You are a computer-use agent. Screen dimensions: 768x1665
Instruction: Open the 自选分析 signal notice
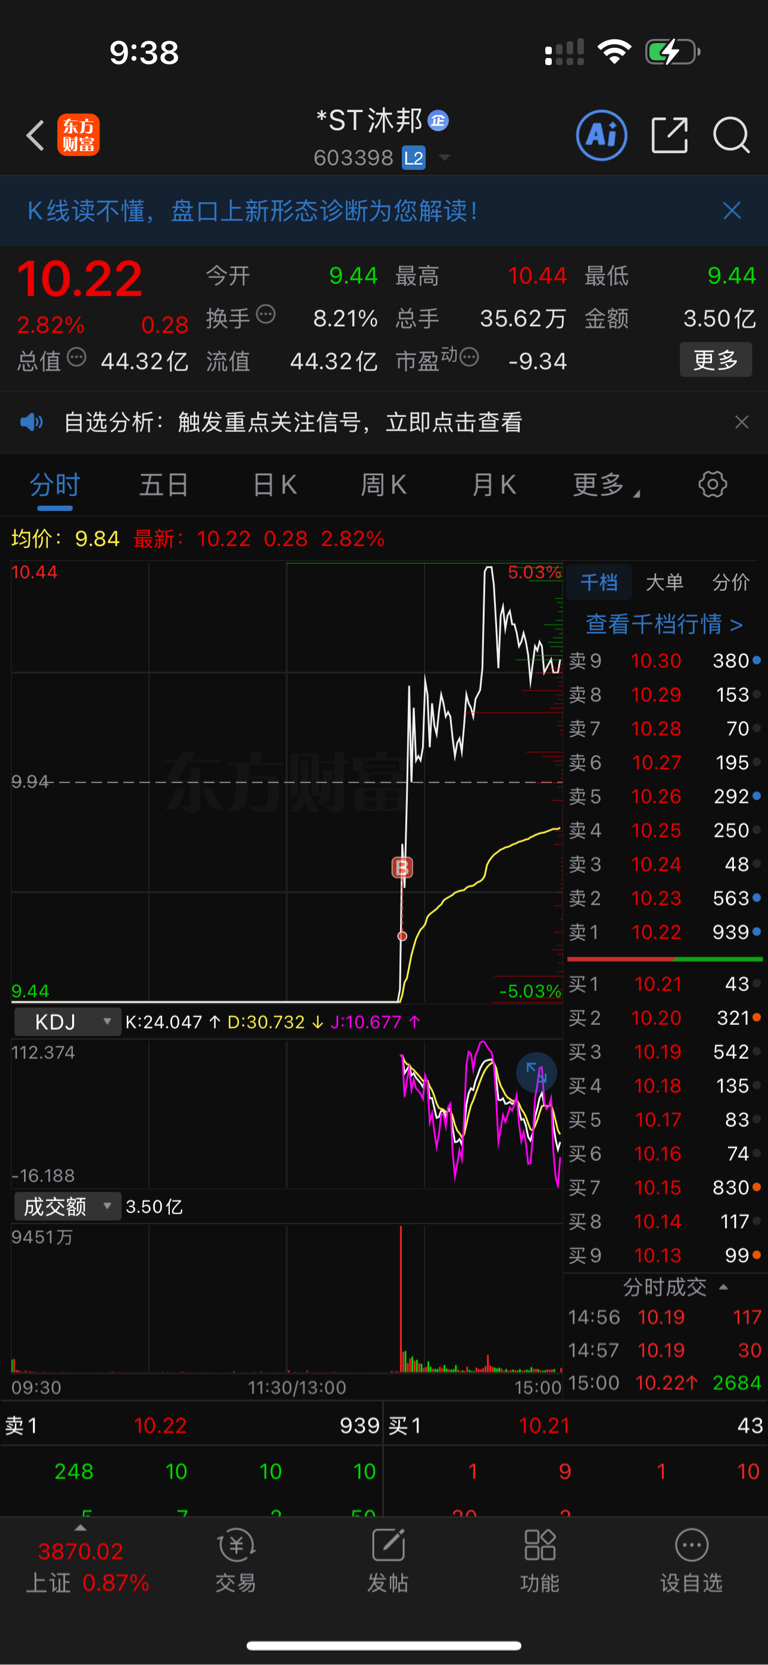293,422
